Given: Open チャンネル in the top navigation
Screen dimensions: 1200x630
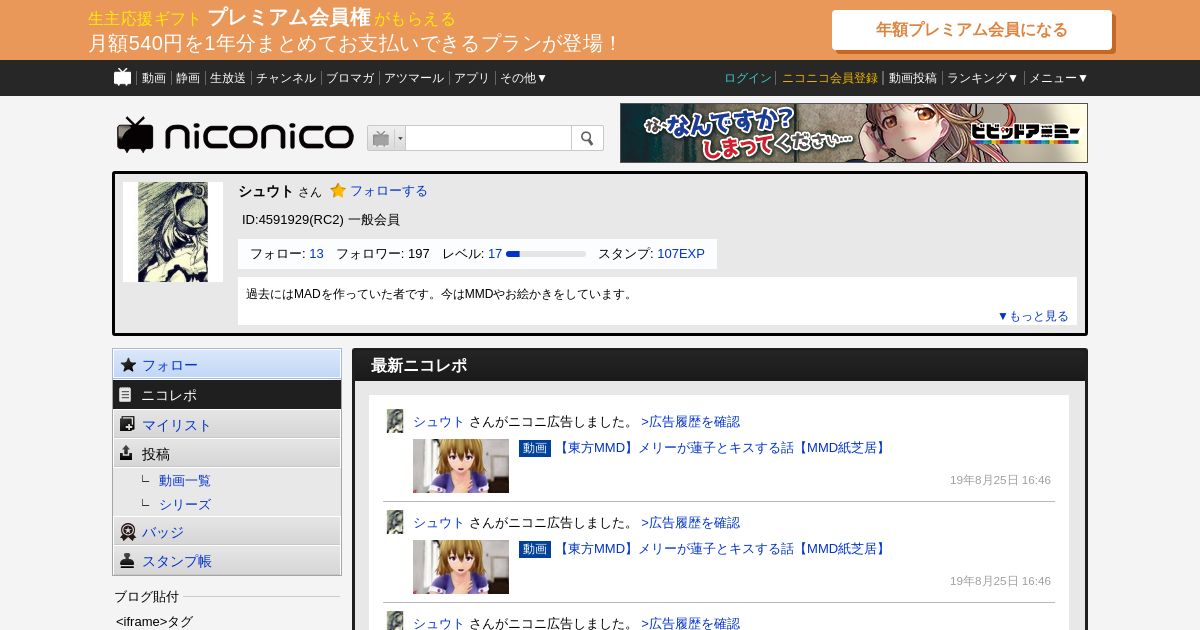Looking at the screenshot, I should tap(286, 78).
